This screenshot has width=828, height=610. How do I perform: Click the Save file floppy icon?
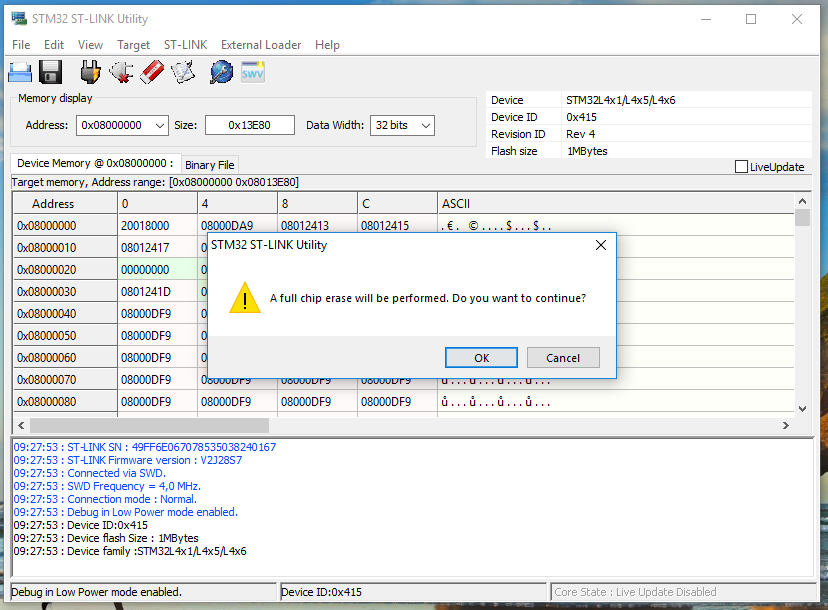(50, 72)
